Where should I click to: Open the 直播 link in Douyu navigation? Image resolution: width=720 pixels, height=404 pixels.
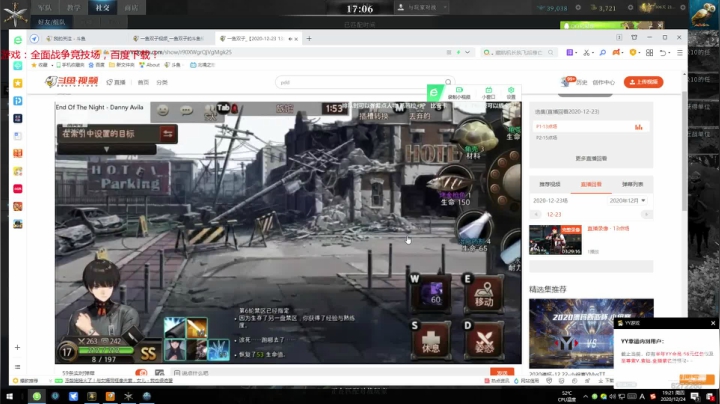(116, 82)
